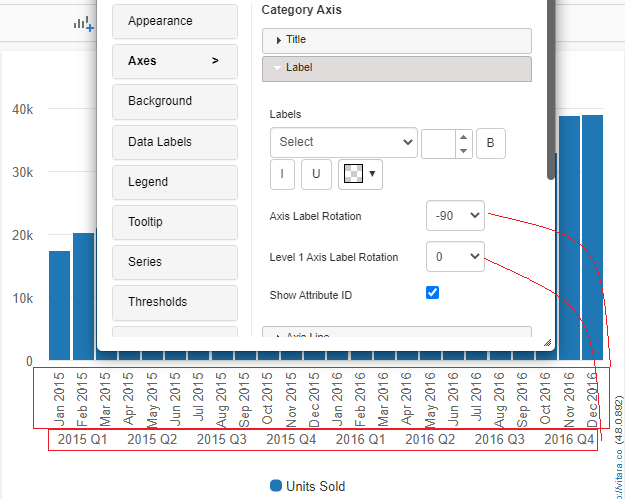Click the add chart icon in toolbar
The width and height of the screenshot is (625, 499).
click(x=83, y=23)
